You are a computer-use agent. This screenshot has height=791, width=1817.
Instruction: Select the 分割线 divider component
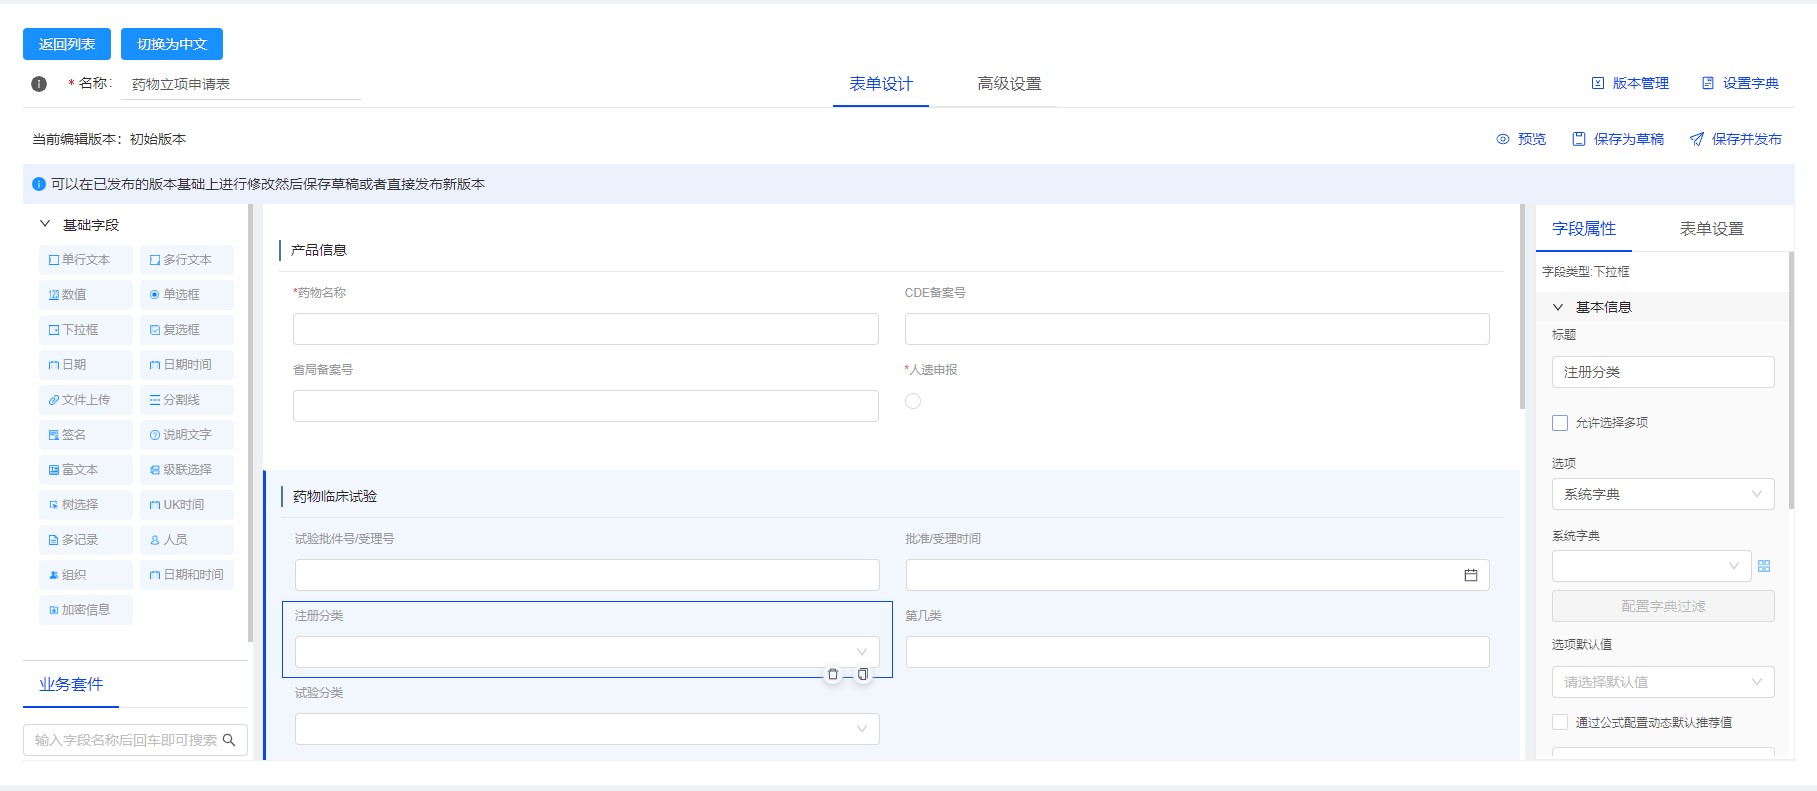pyautogui.click(x=186, y=400)
